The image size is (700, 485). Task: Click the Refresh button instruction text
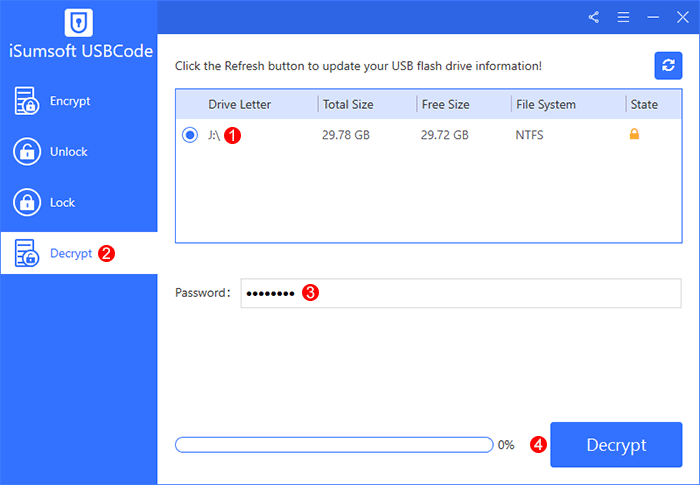[358, 66]
